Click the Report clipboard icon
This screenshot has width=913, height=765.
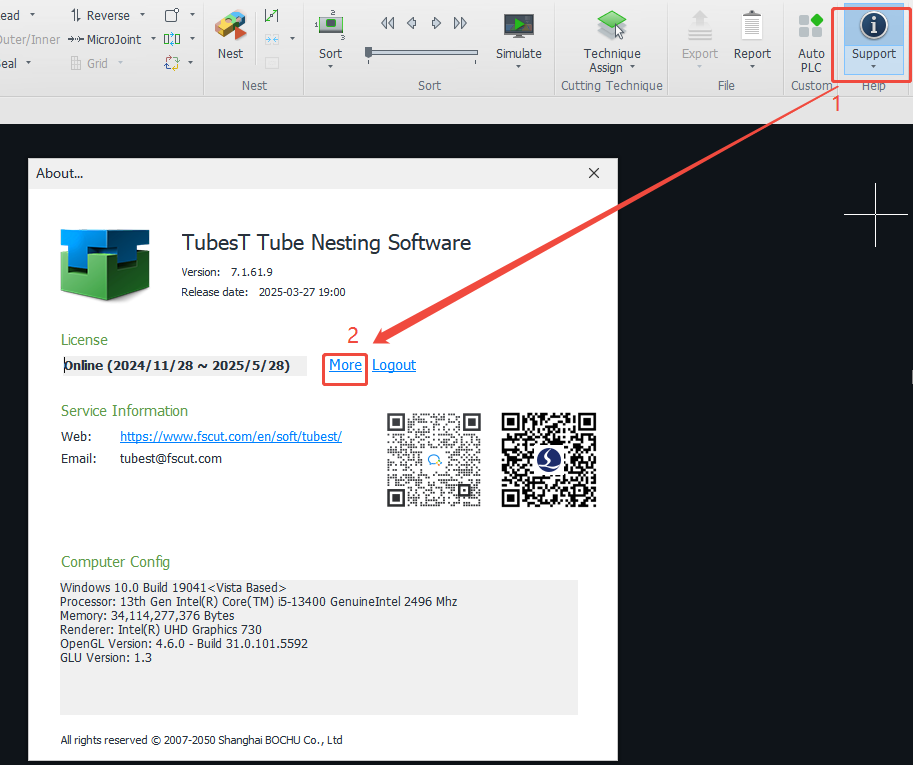[x=752, y=26]
